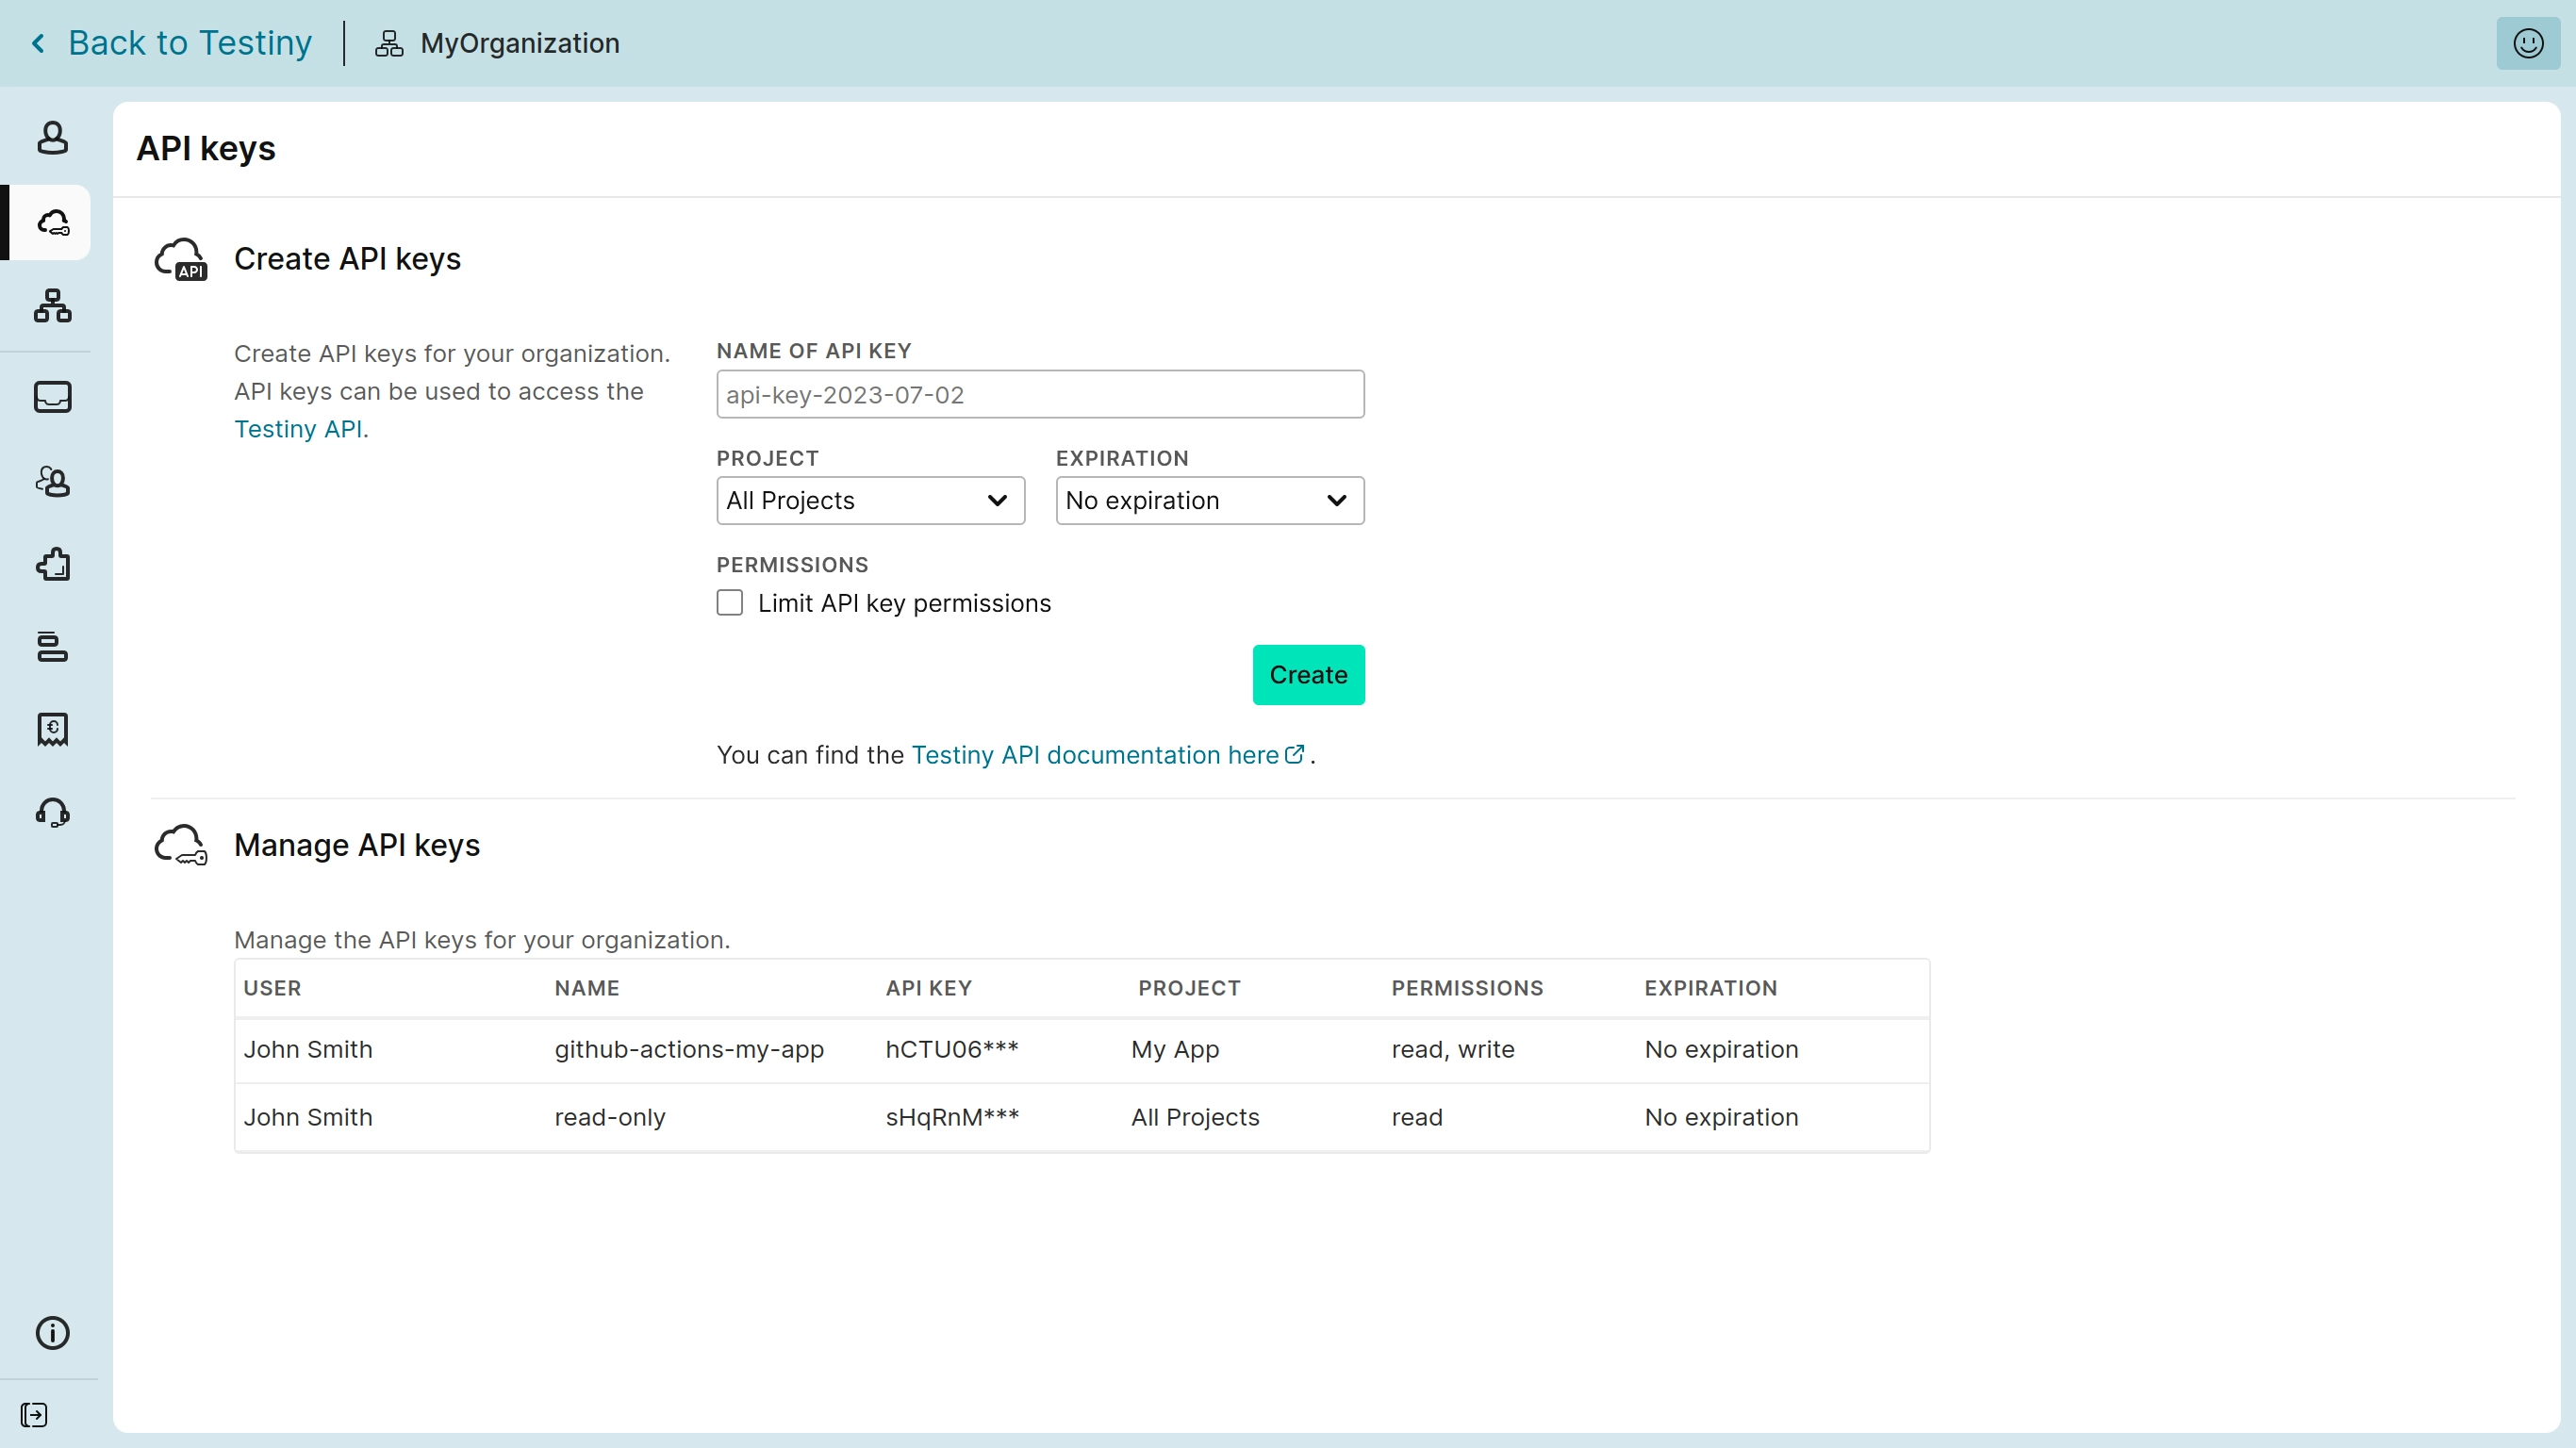This screenshot has width=2576, height=1448.
Task: Enable Limit API key permissions checkbox
Action: (x=730, y=603)
